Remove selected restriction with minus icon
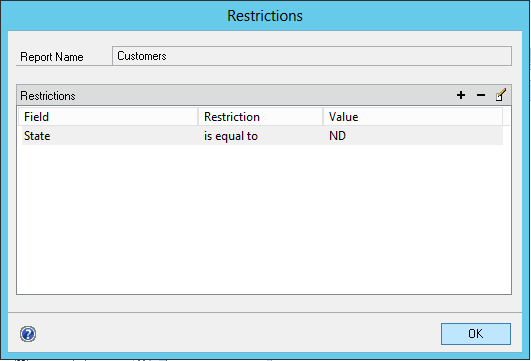Viewport: 531px width, 361px height. pos(481,95)
